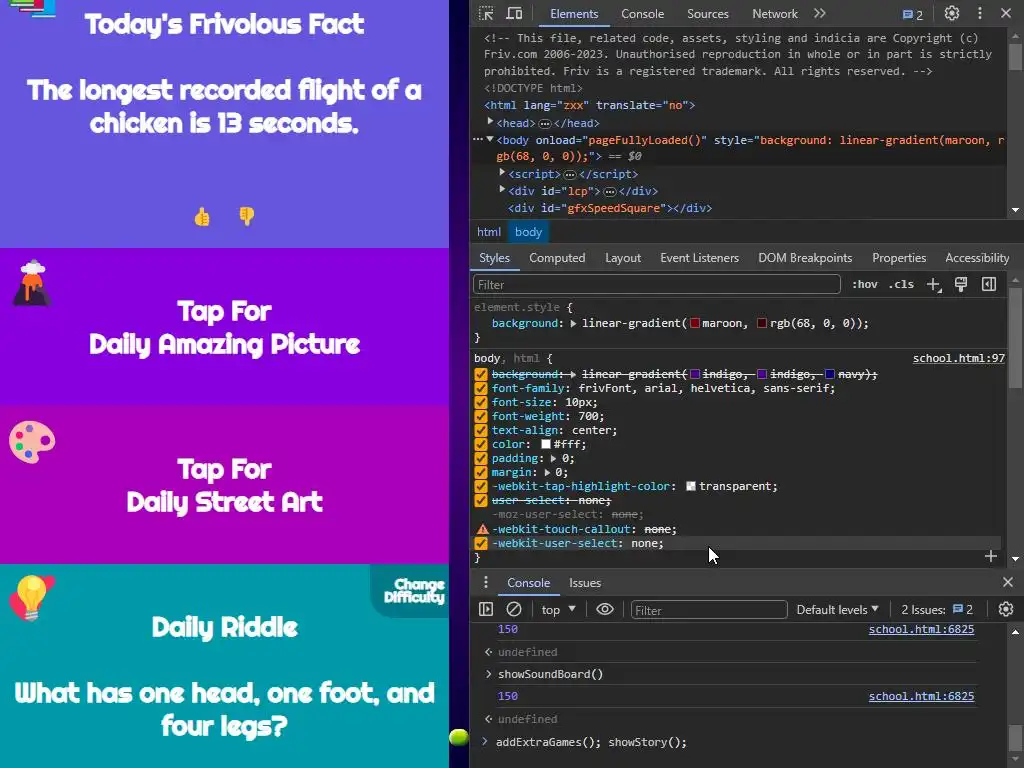Image resolution: width=1024 pixels, height=768 pixels.
Task: Uncheck the font-family property checkbox
Action: pyautogui.click(x=481, y=388)
